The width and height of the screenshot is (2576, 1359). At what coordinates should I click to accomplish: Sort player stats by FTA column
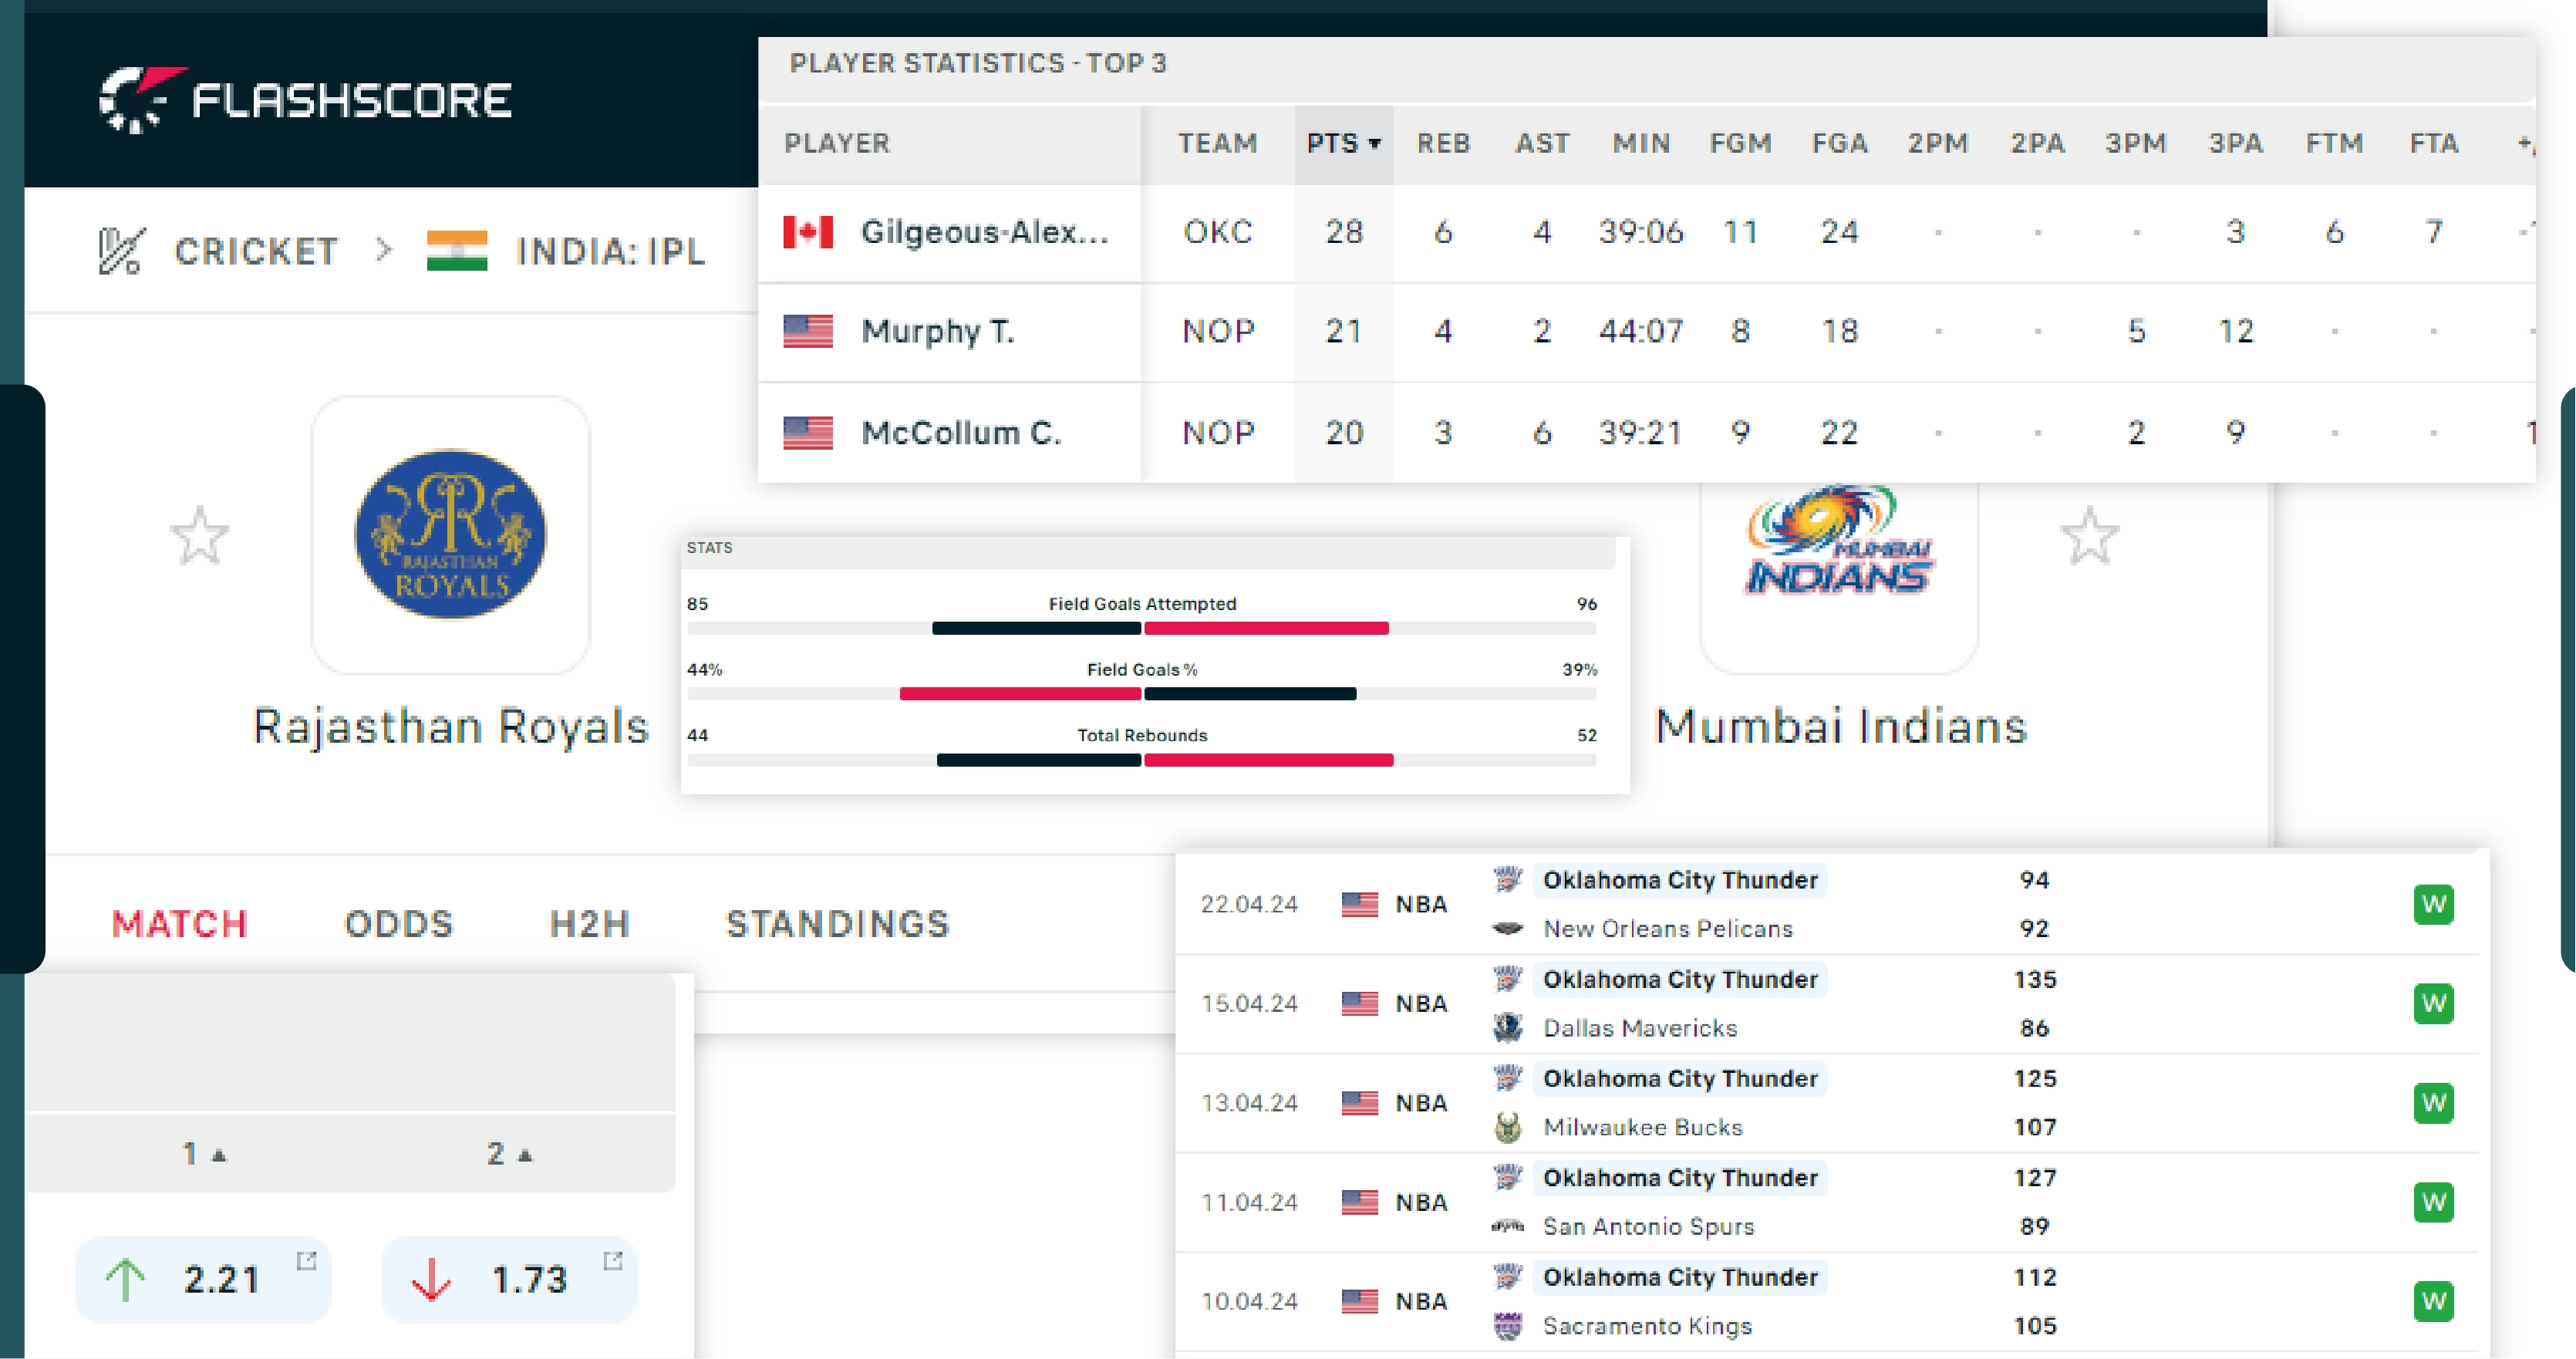[2433, 144]
